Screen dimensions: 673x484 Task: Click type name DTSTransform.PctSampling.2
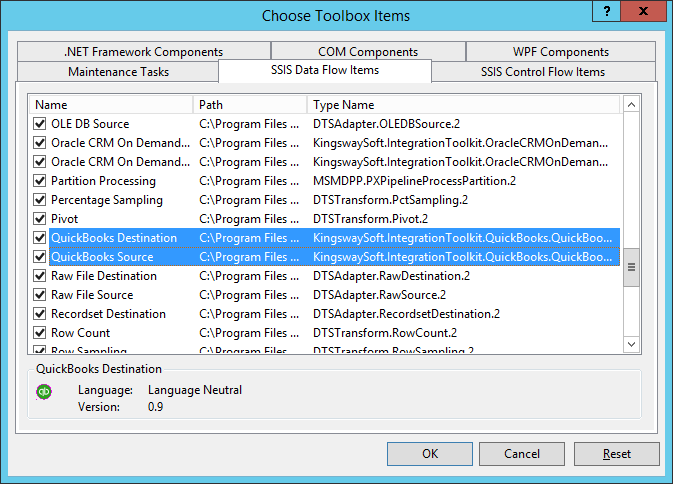pos(390,200)
